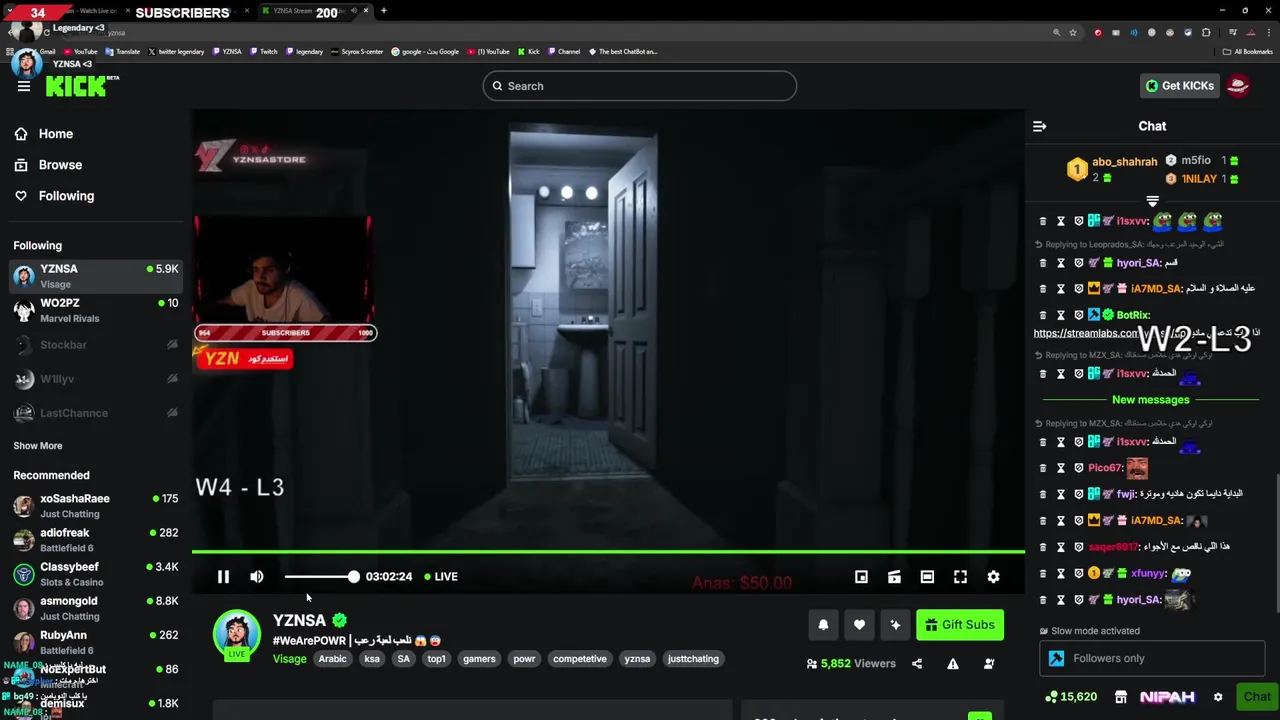Click the green Chat send button
This screenshot has width=1280, height=720.
tap(1256, 697)
